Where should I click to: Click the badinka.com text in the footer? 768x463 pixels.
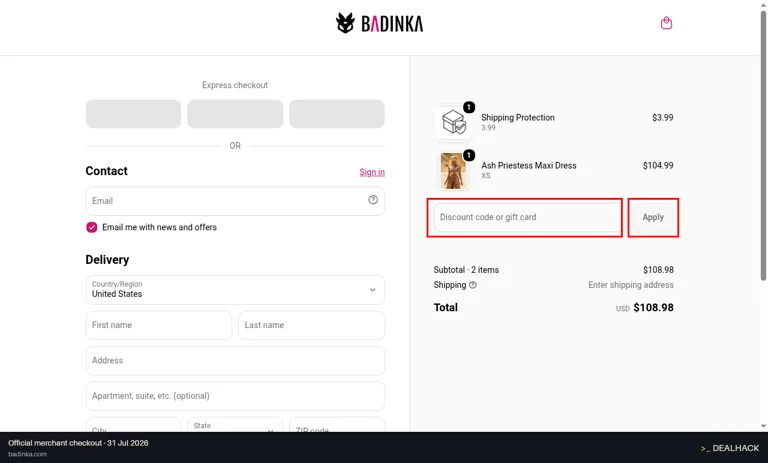(27, 454)
